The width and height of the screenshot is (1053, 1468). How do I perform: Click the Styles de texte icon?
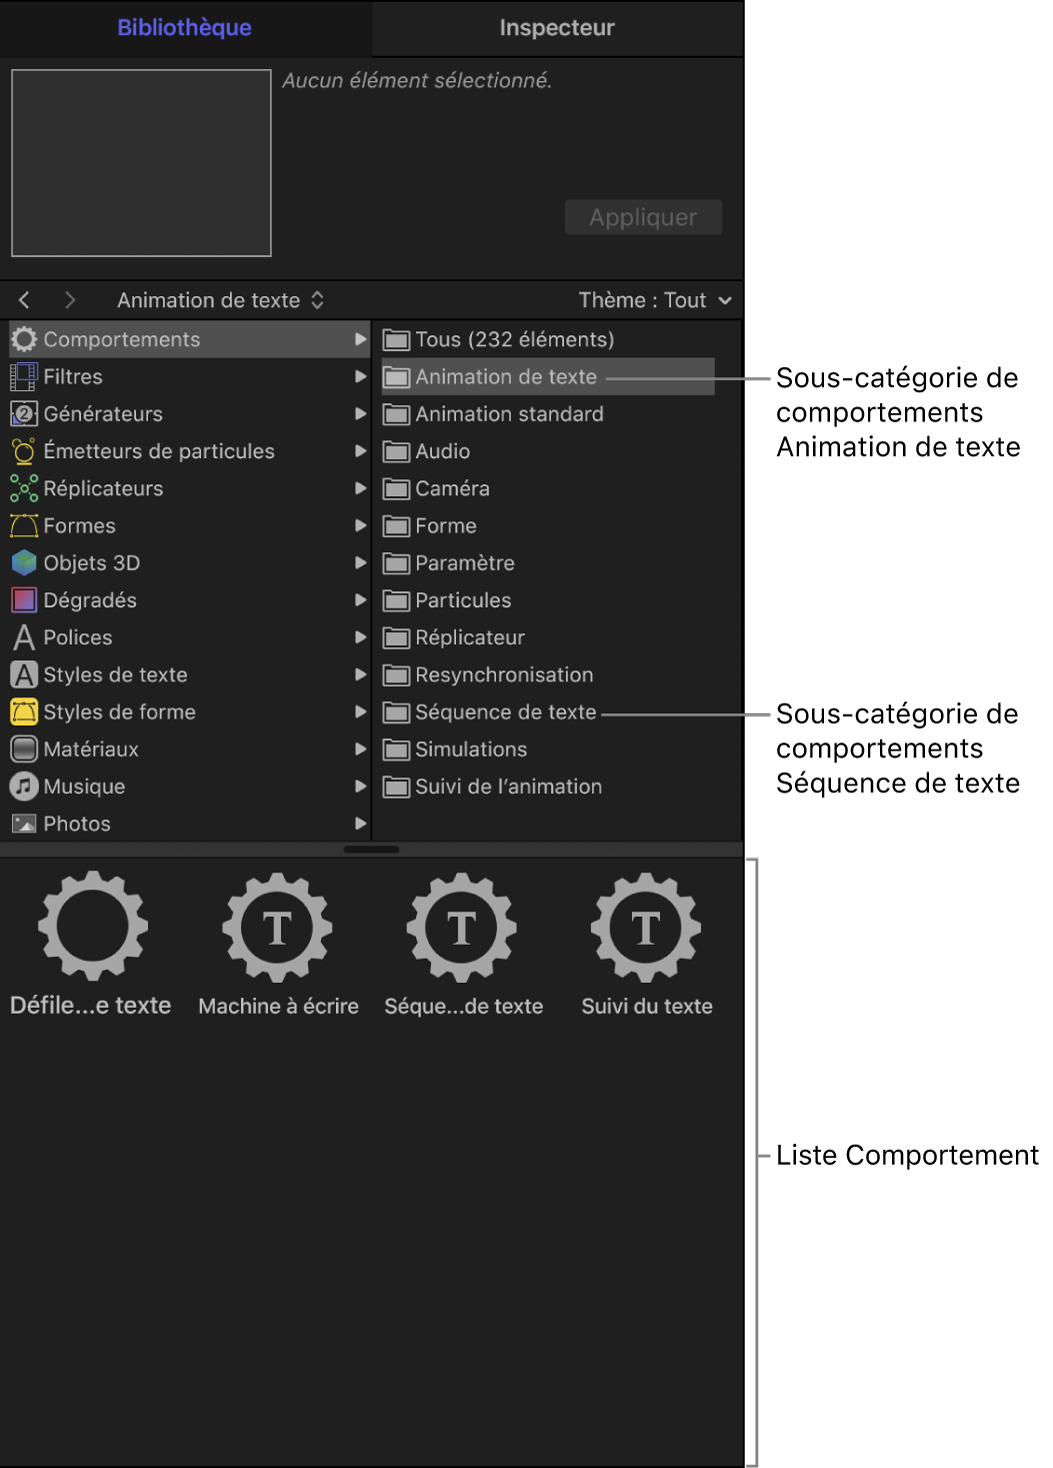[x=24, y=675]
